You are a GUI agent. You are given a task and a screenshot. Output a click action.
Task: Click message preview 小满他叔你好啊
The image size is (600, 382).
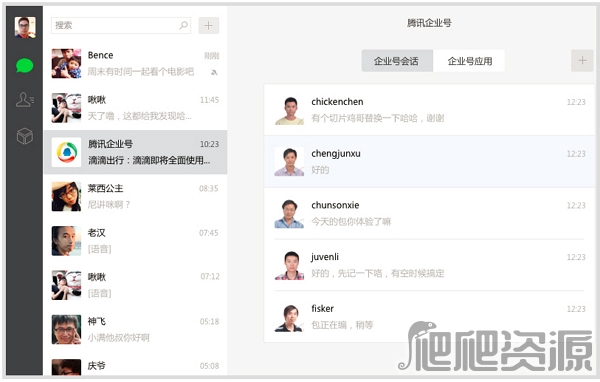[119, 338]
